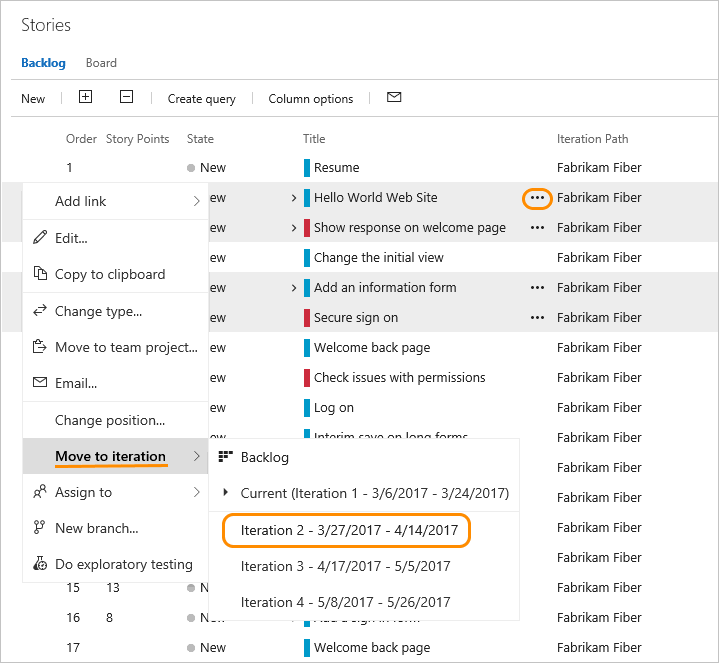Switch to the Board tab
Screen dimensions: 719x663
click(101, 63)
